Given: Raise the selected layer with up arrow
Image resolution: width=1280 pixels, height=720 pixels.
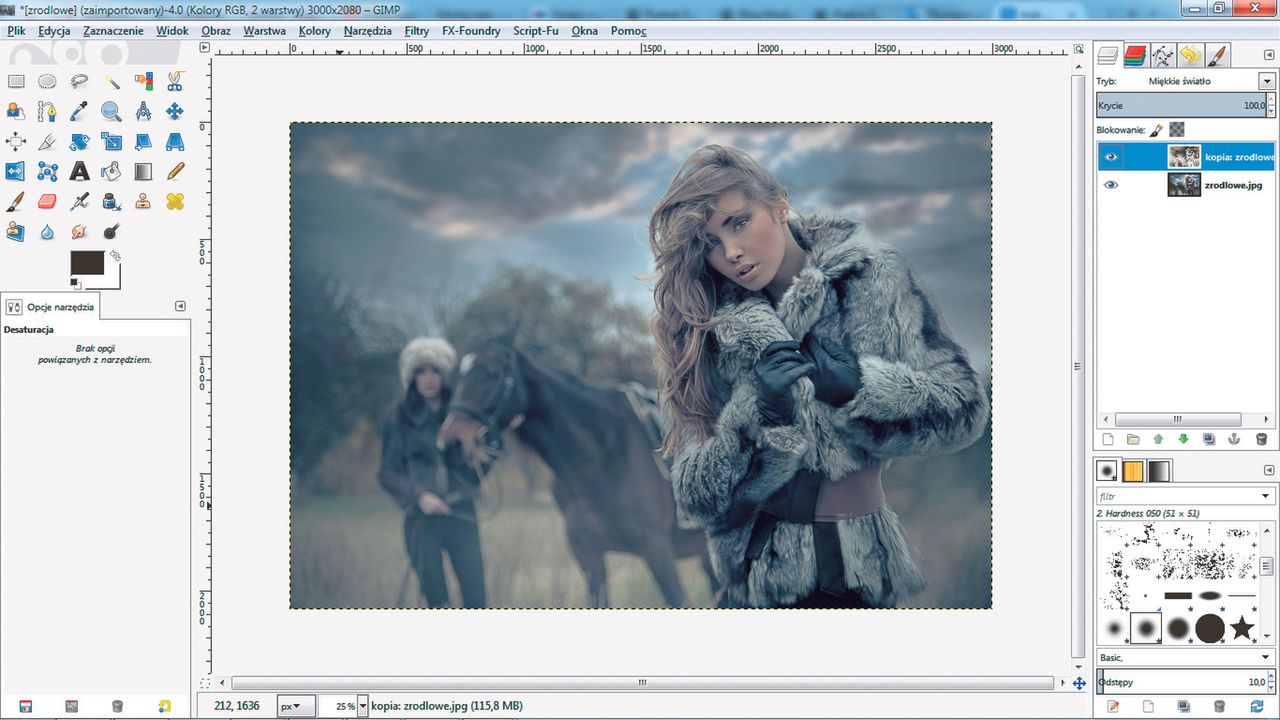Looking at the screenshot, I should coord(1158,439).
